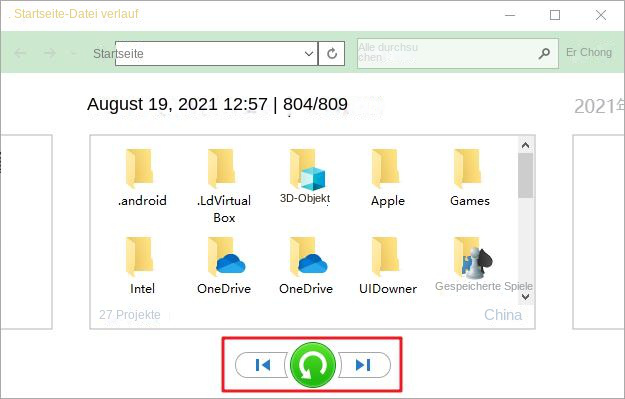Navigate forward with the right arrow

(x=50, y=53)
